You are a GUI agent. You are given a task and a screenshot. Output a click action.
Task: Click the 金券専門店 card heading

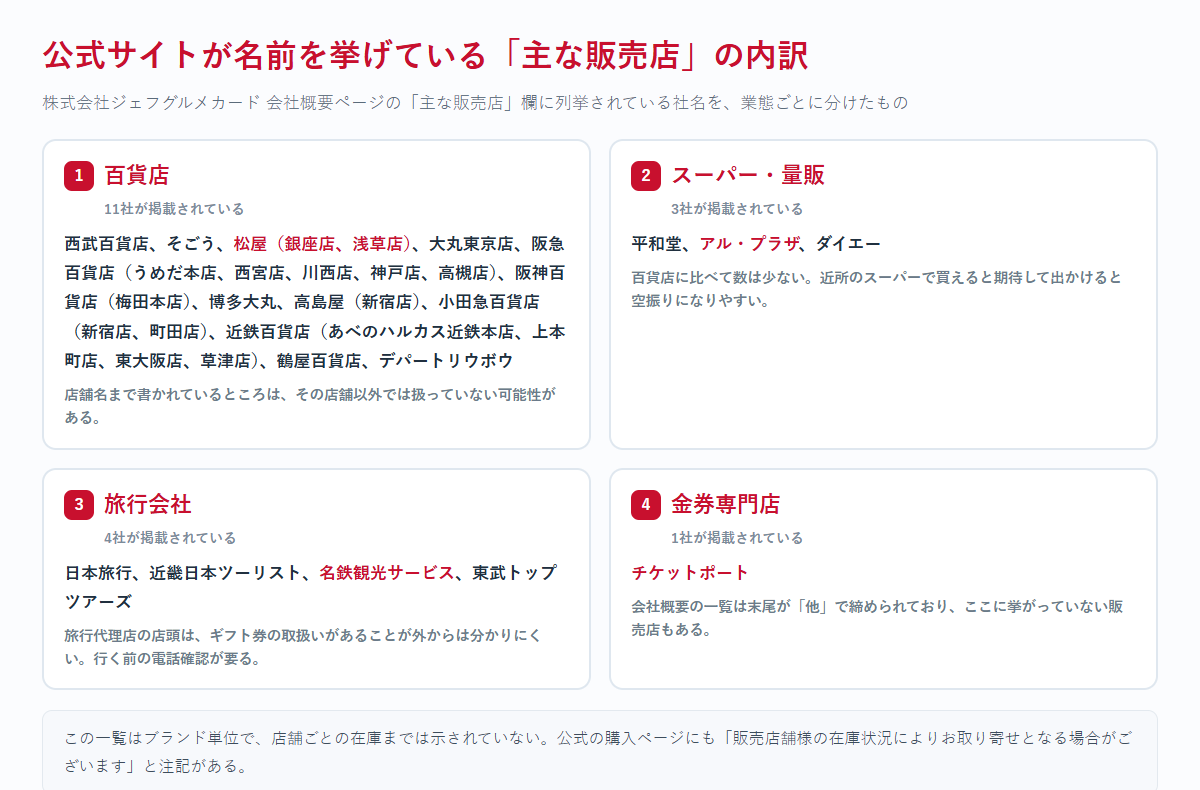726,504
